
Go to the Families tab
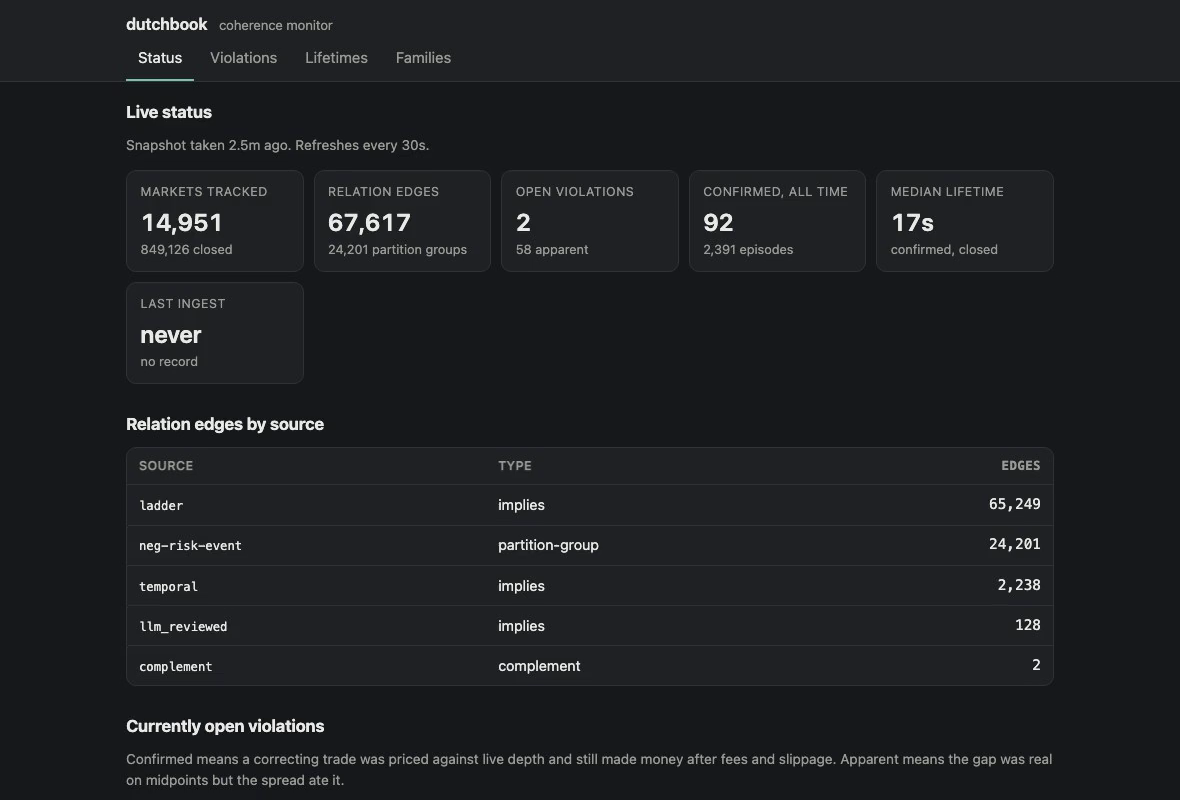(x=423, y=58)
